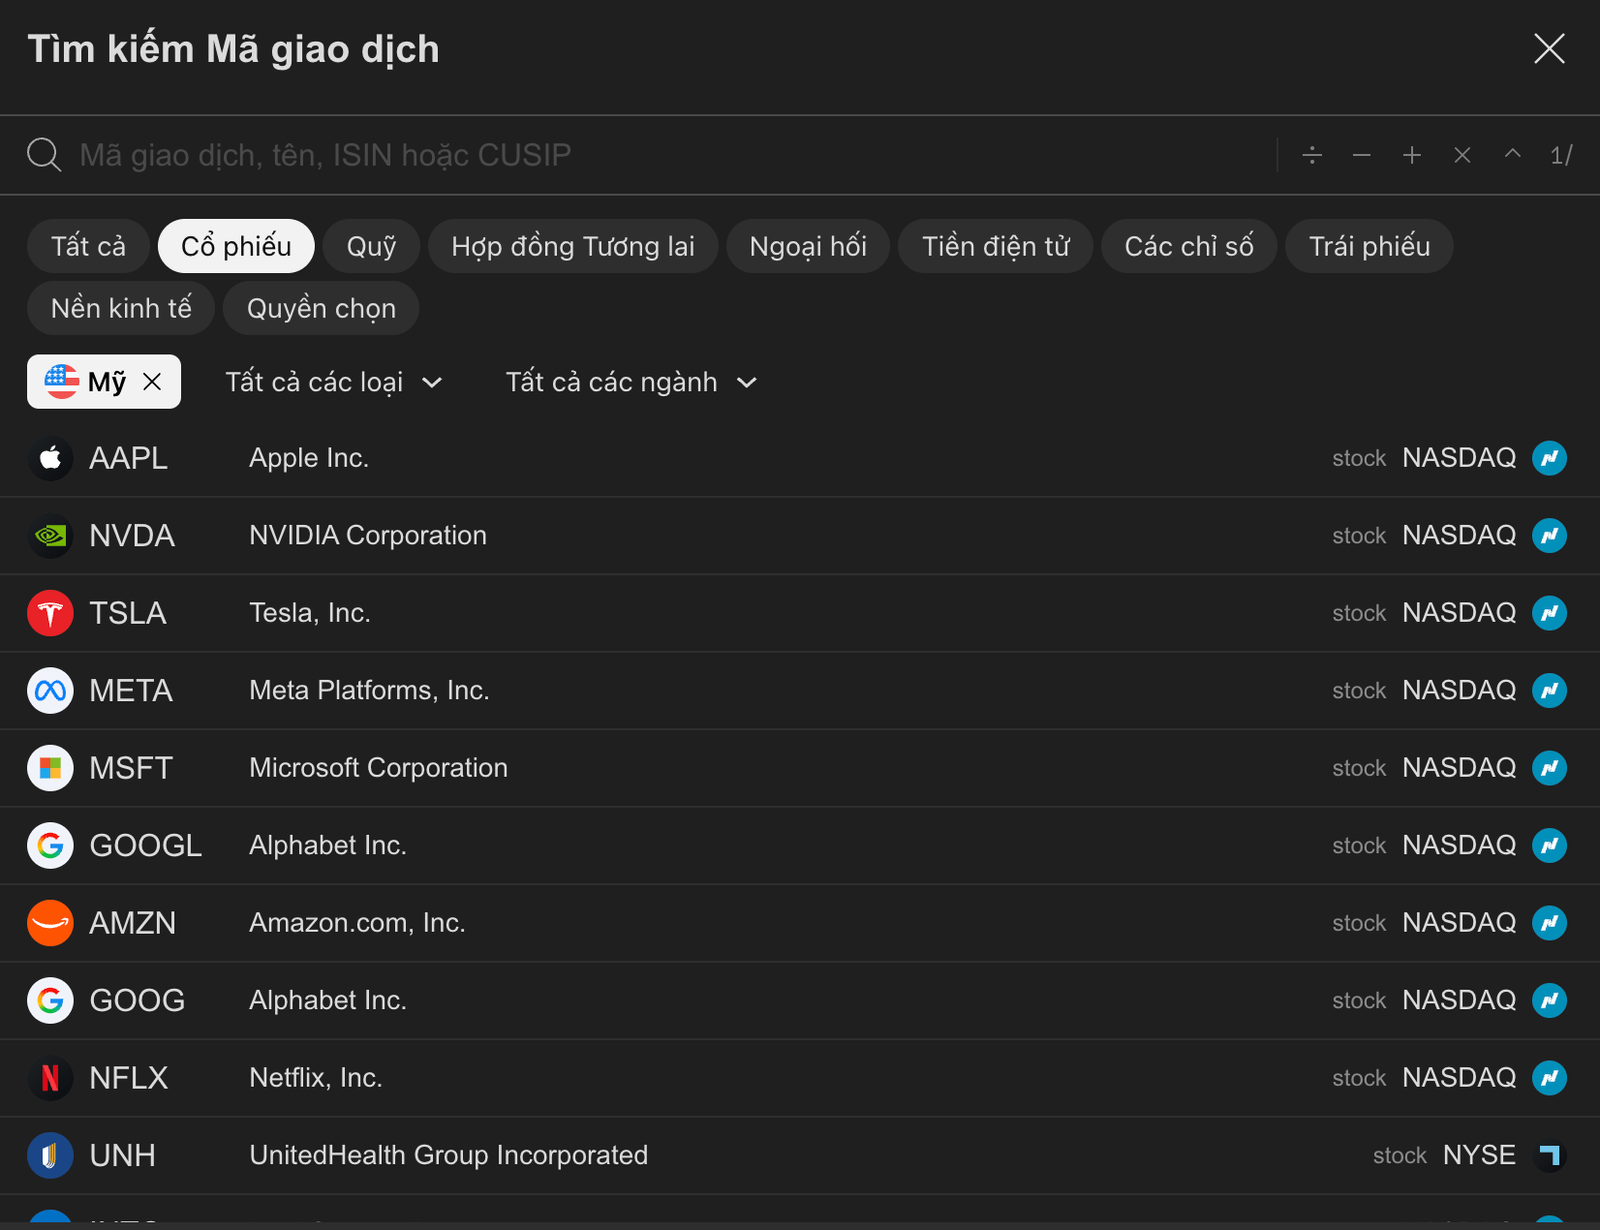Insert the plus spread operator
Viewport: 1600px width, 1230px height.
click(x=1412, y=155)
